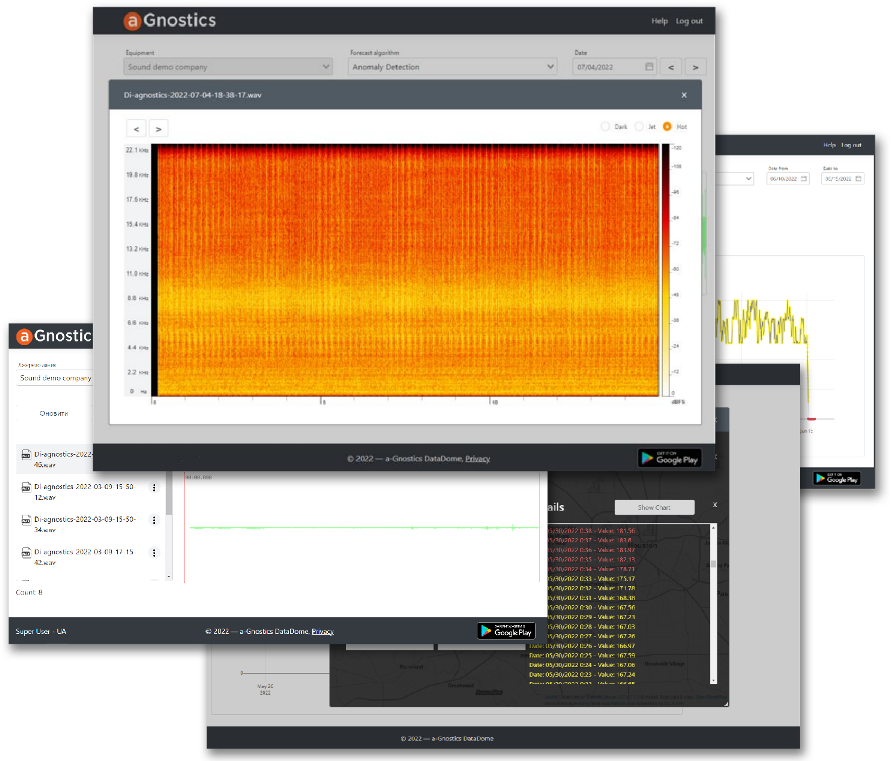Screen dimensions: 893x761
Task: Open three-dot menu for Di-agnostics-2022-03-09-15-50-12.wav
Action: 154,488
